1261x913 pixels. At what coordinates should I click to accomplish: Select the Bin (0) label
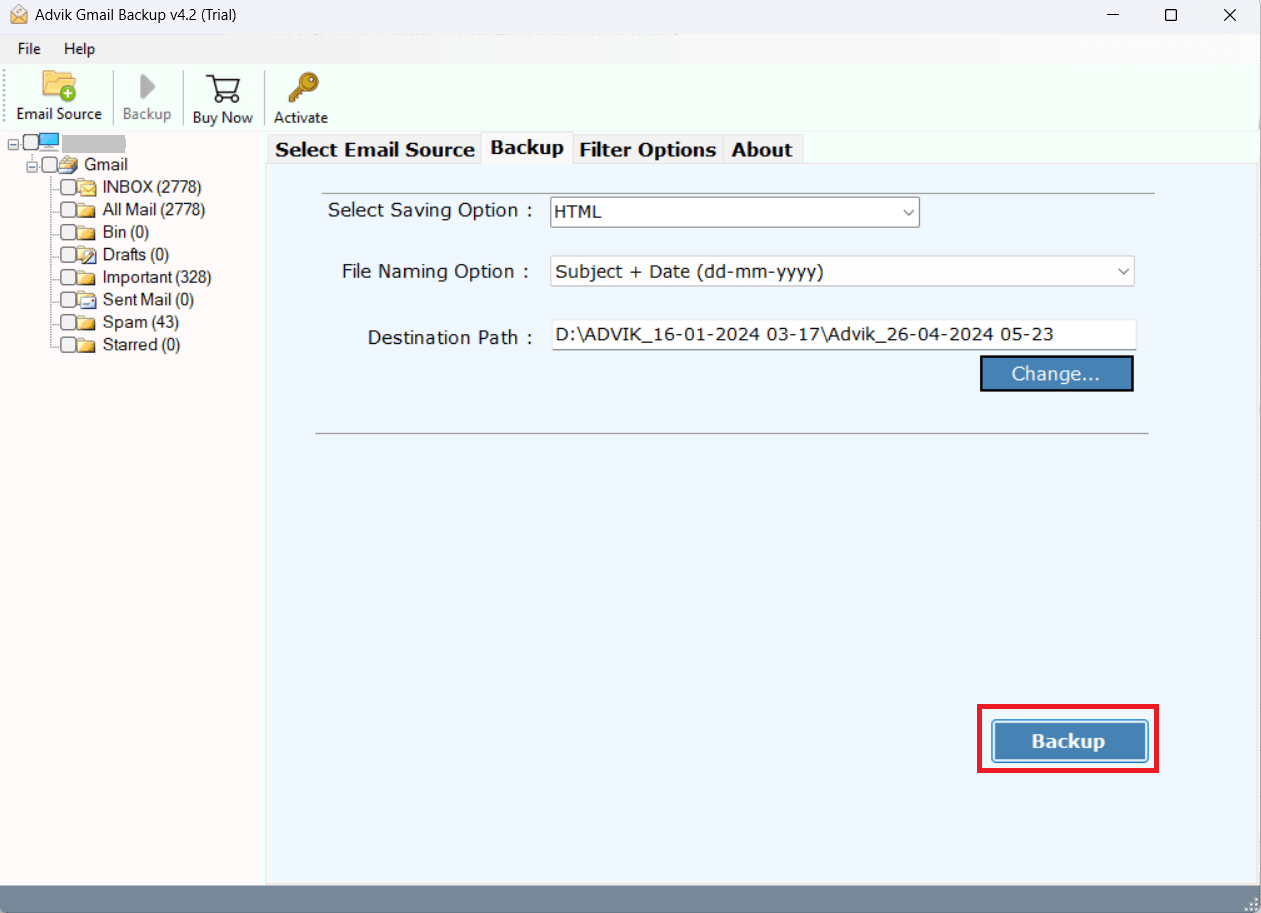pos(126,232)
